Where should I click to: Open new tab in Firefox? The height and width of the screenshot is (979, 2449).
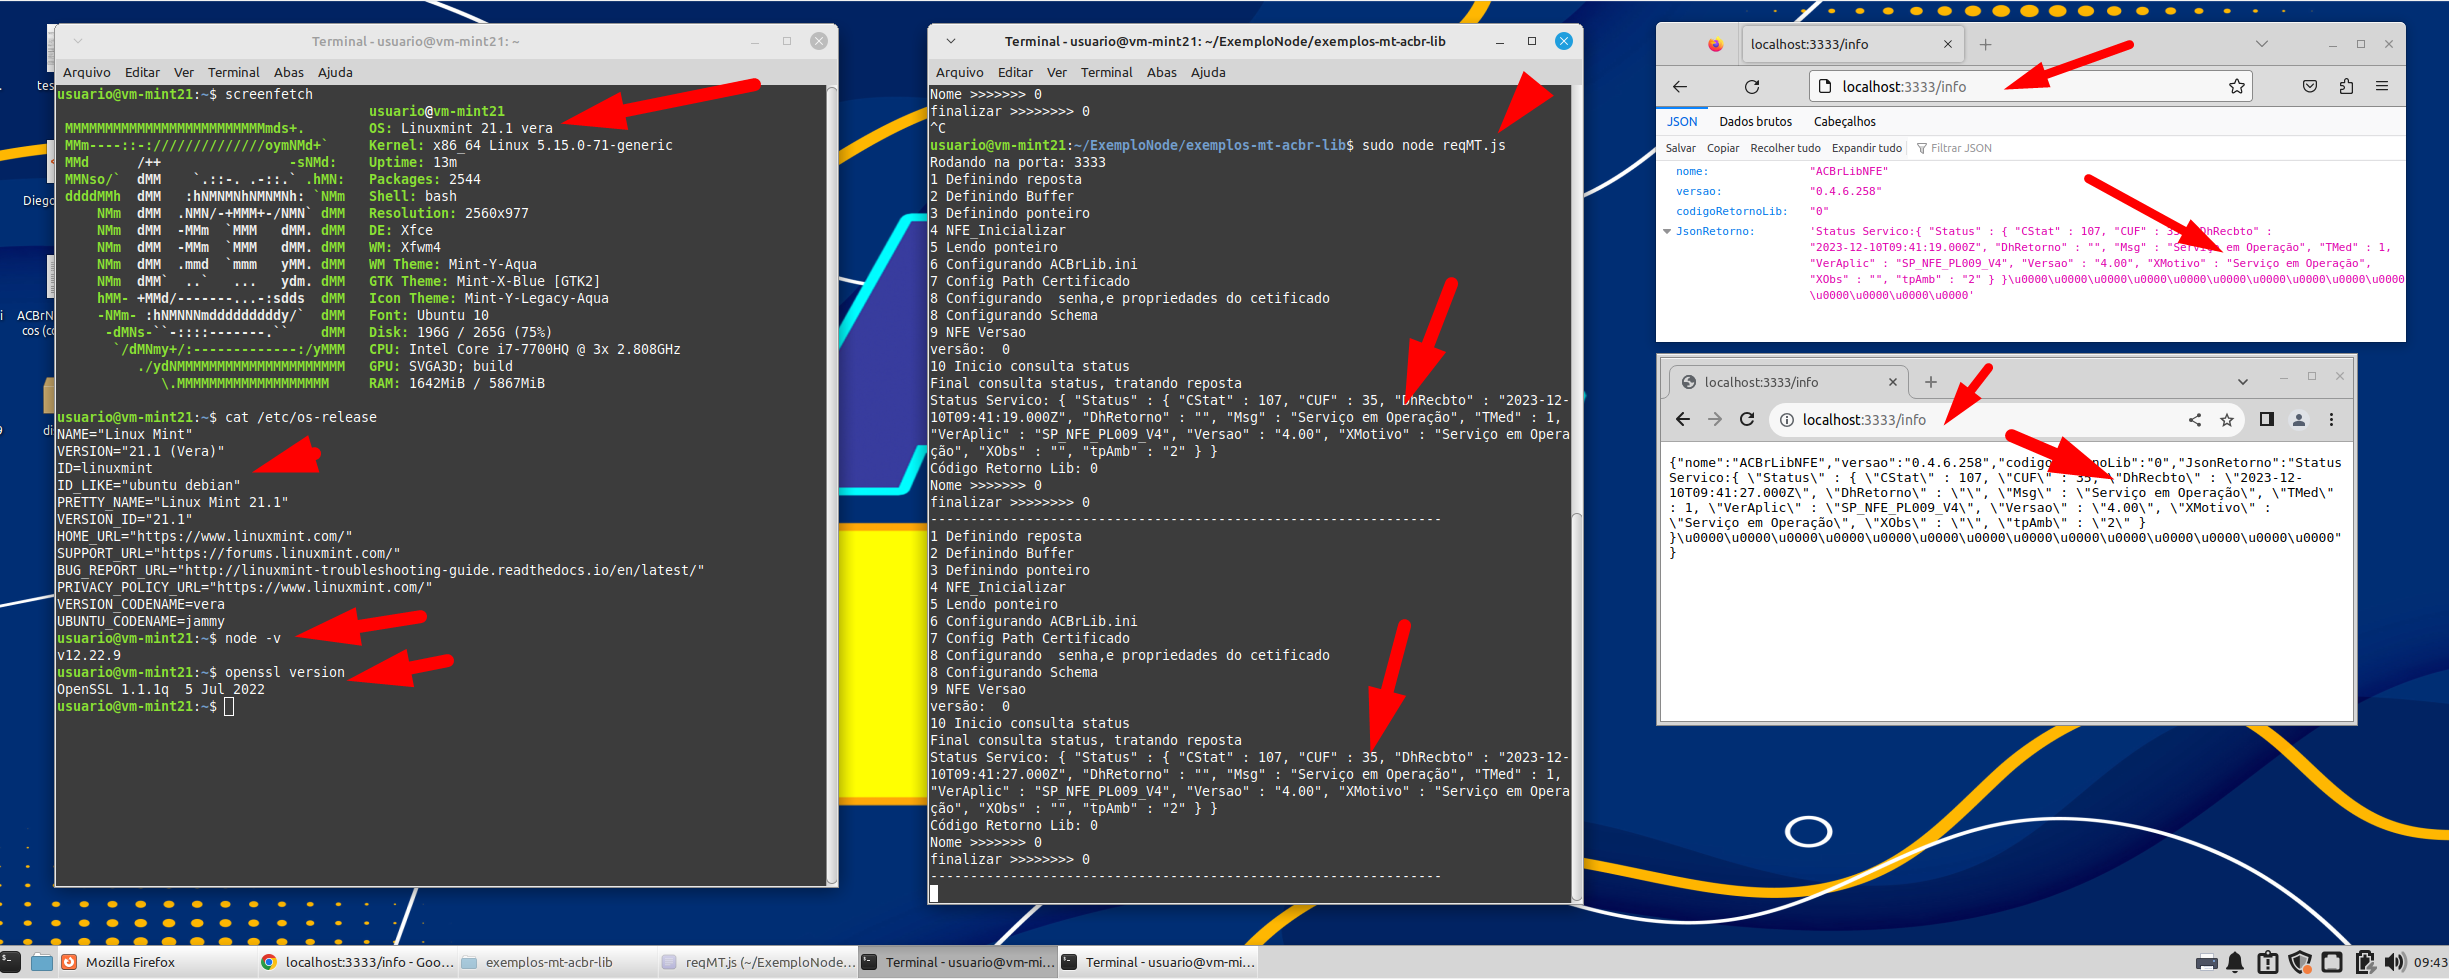pyautogui.click(x=1985, y=44)
